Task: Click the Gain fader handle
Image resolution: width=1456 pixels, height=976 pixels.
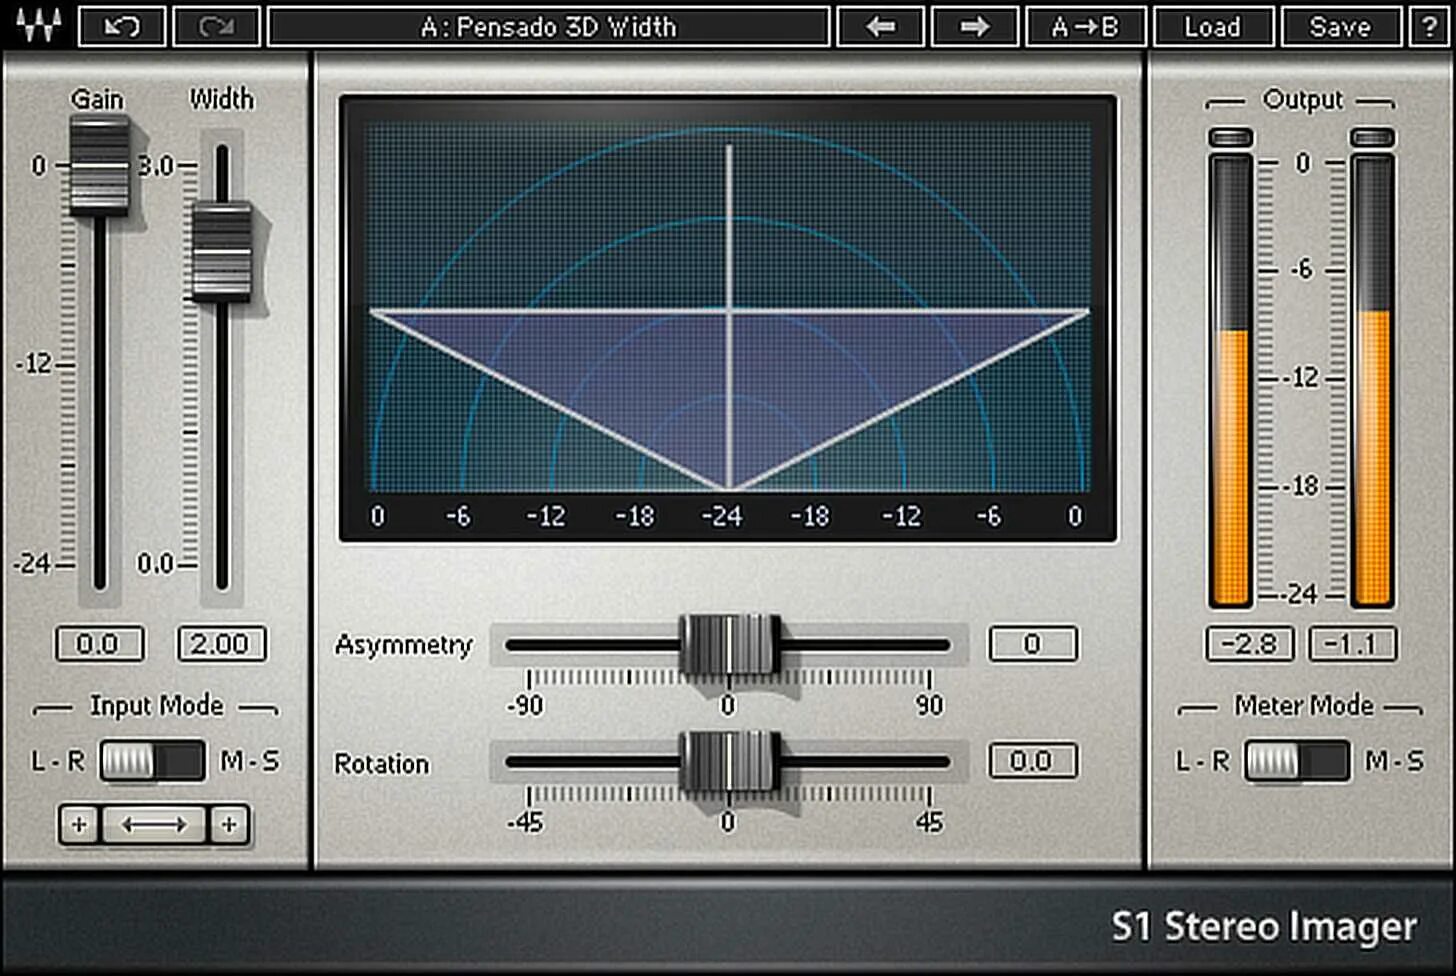Action: (99, 165)
